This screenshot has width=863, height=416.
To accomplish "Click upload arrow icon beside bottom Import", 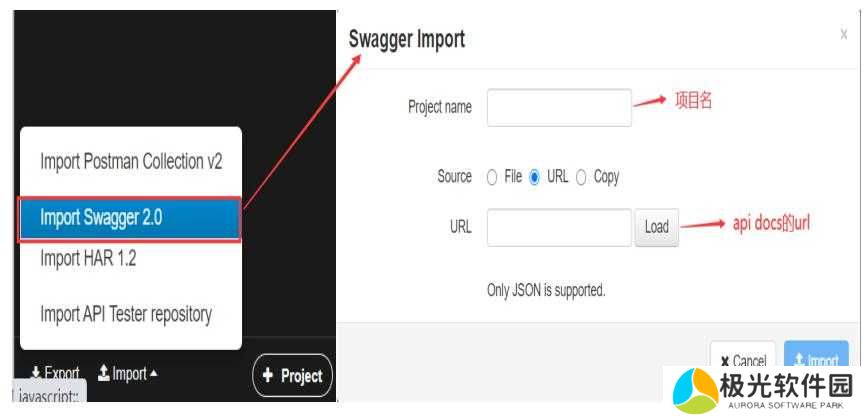I will (x=103, y=374).
